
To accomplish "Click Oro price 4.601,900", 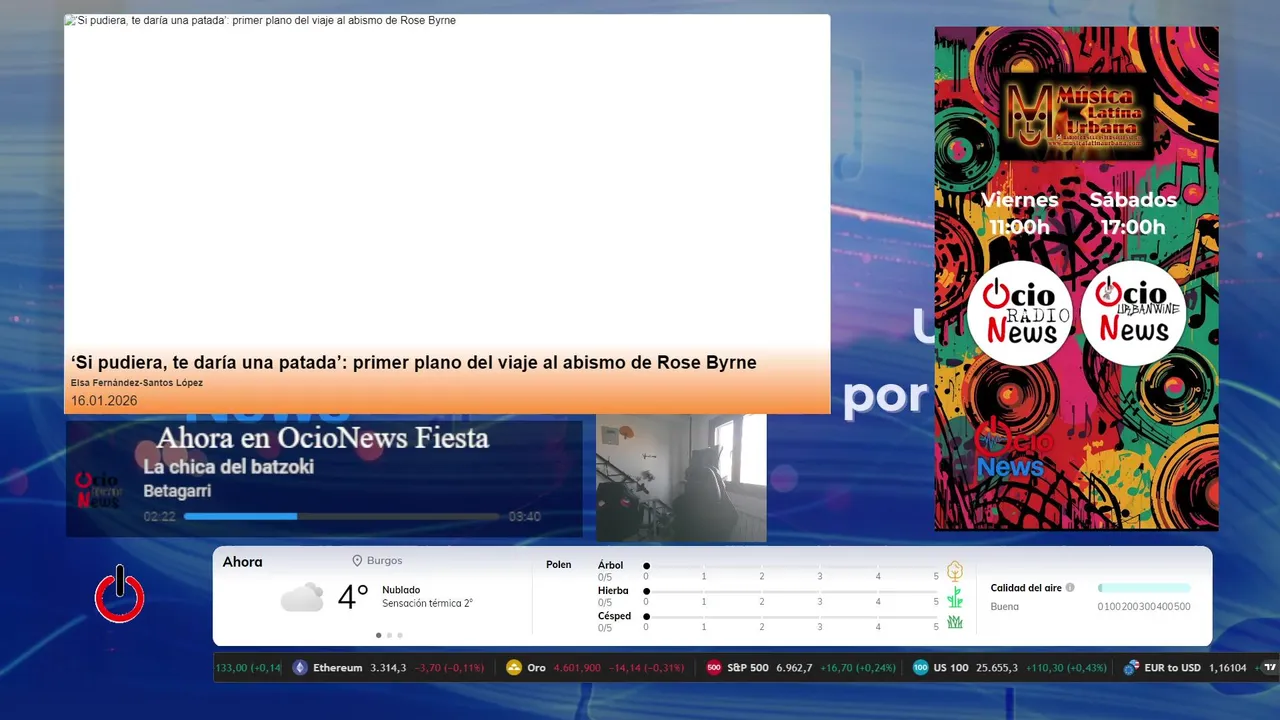I will 577,668.
